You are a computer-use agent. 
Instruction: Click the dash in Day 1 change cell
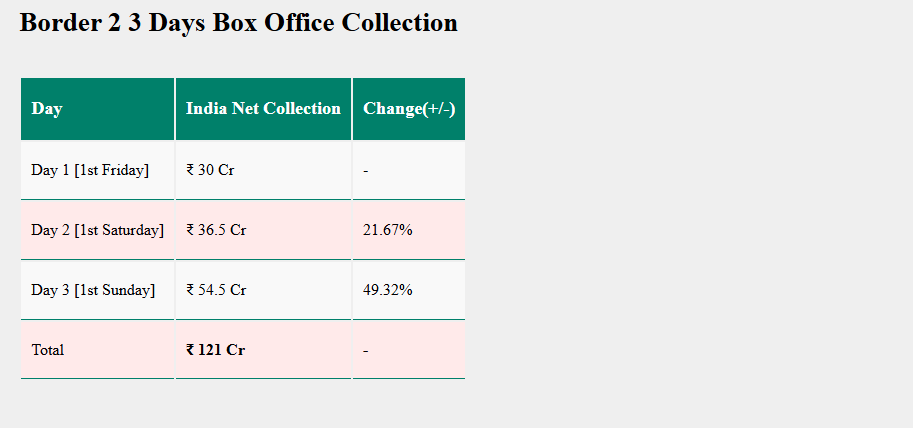coord(366,171)
